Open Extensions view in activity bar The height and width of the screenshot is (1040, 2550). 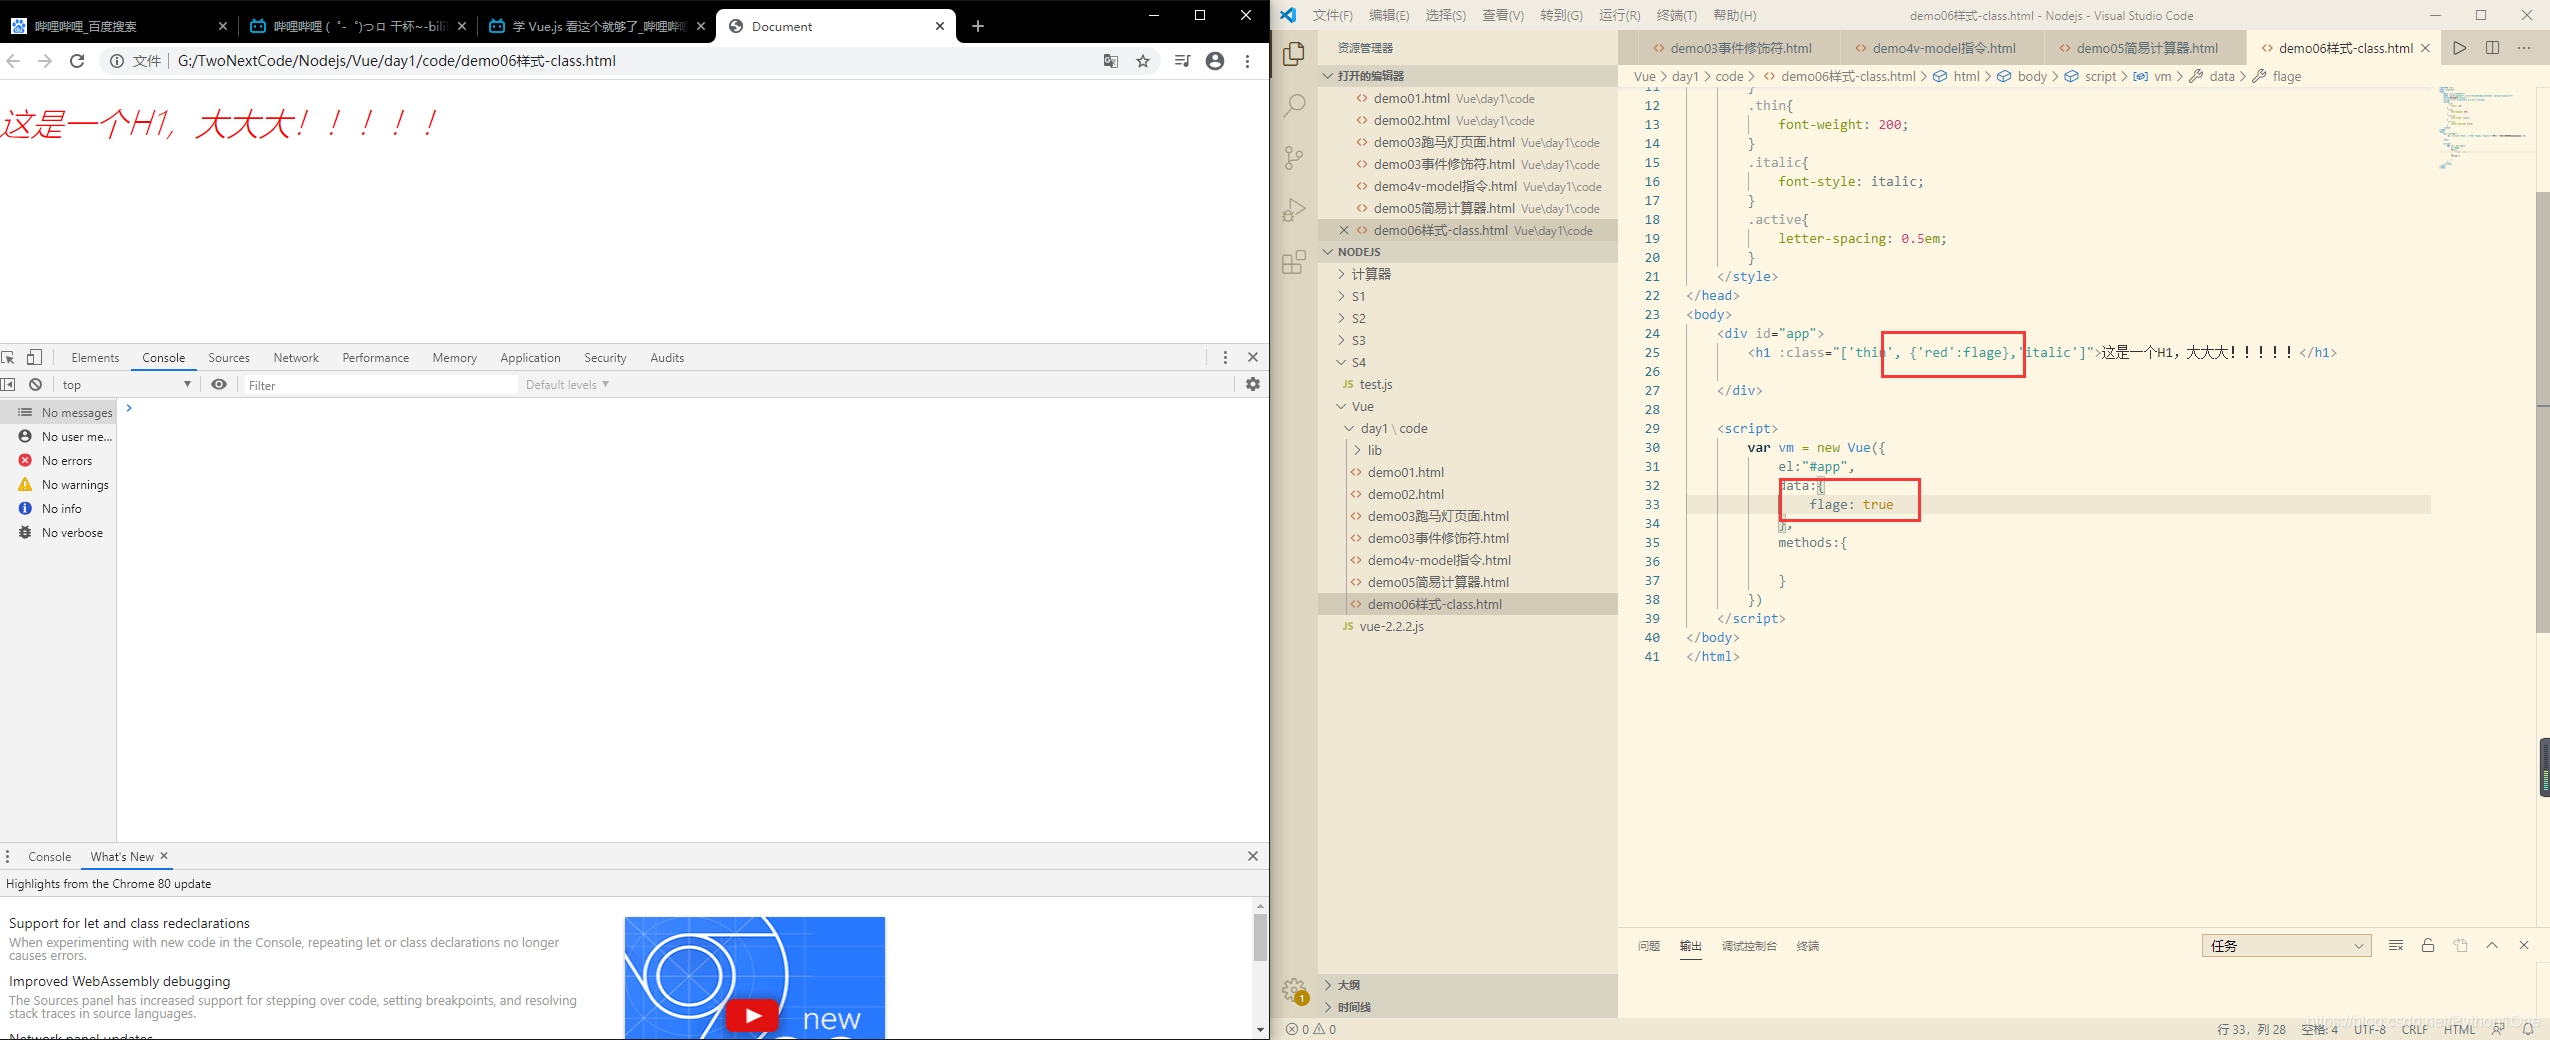coord(1294,262)
